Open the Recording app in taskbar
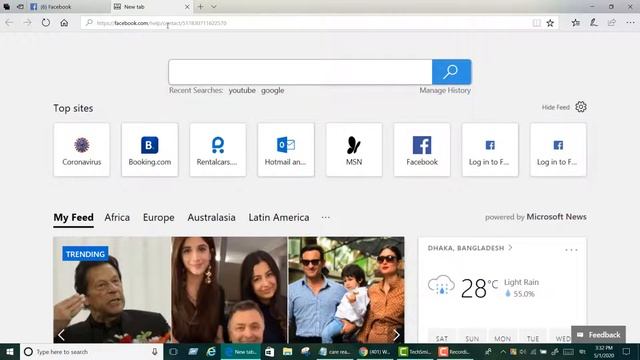The height and width of the screenshot is (360, 640). pos(455,352)
